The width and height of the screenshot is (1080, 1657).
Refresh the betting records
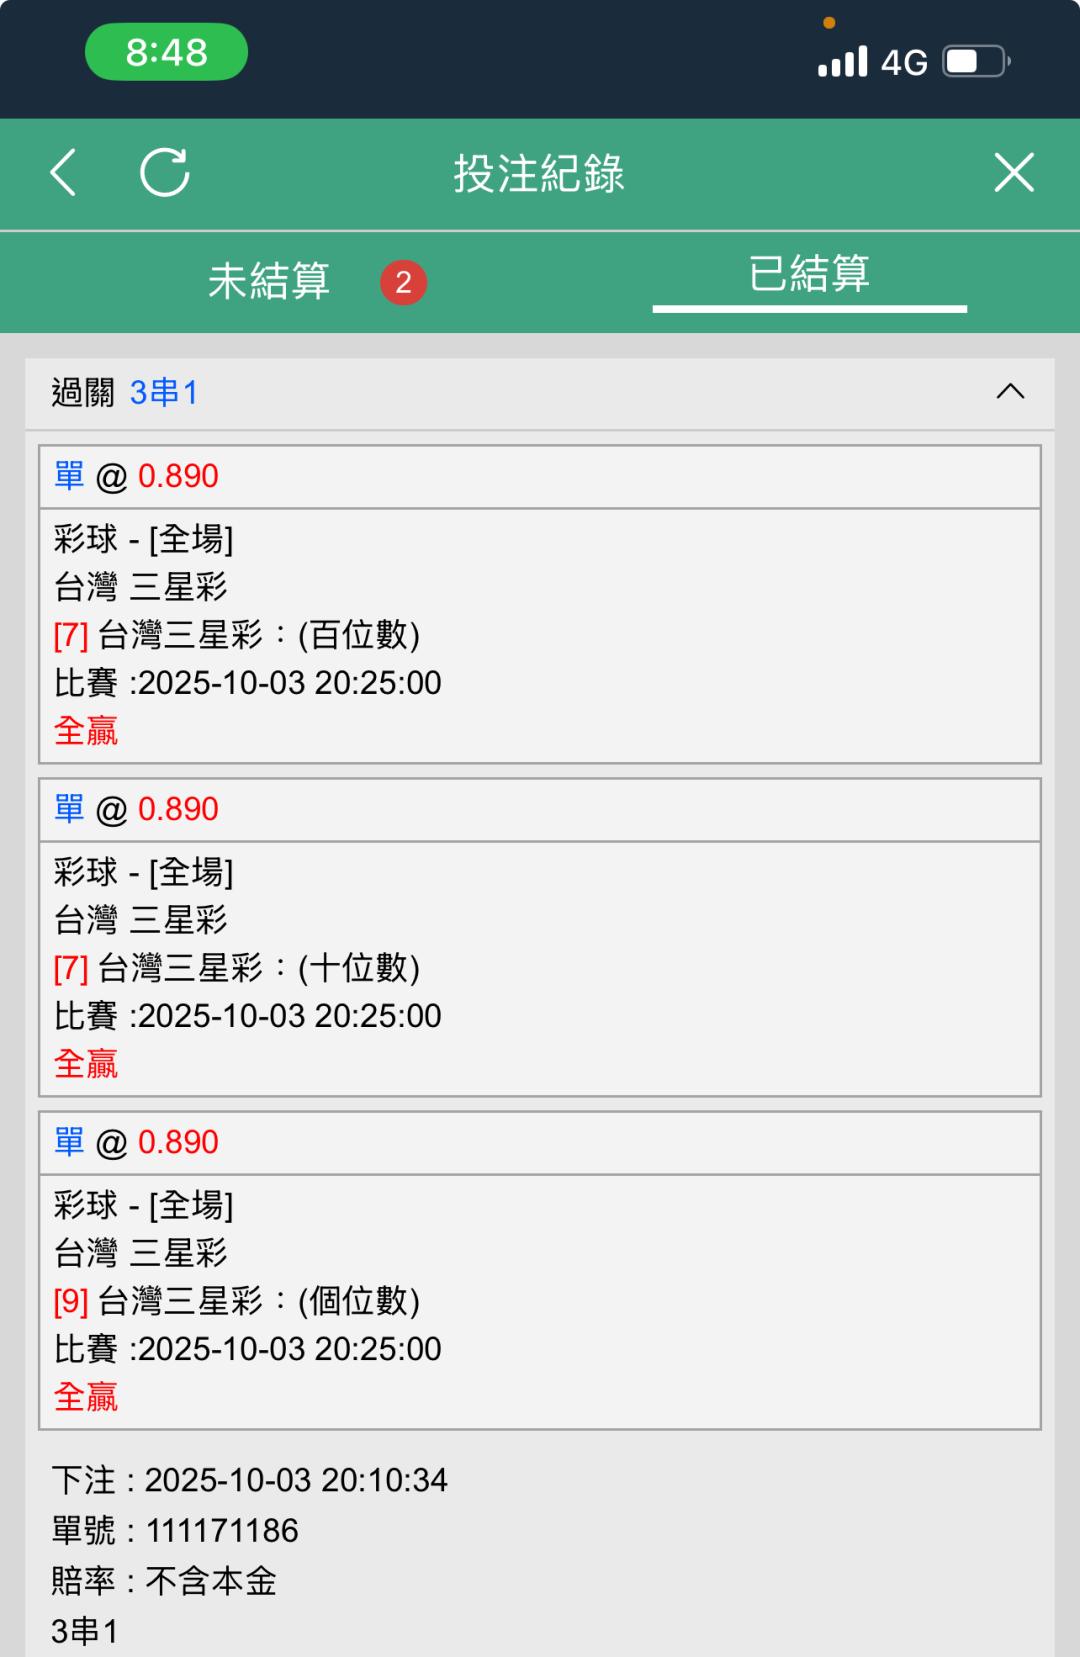click(165, 173)
